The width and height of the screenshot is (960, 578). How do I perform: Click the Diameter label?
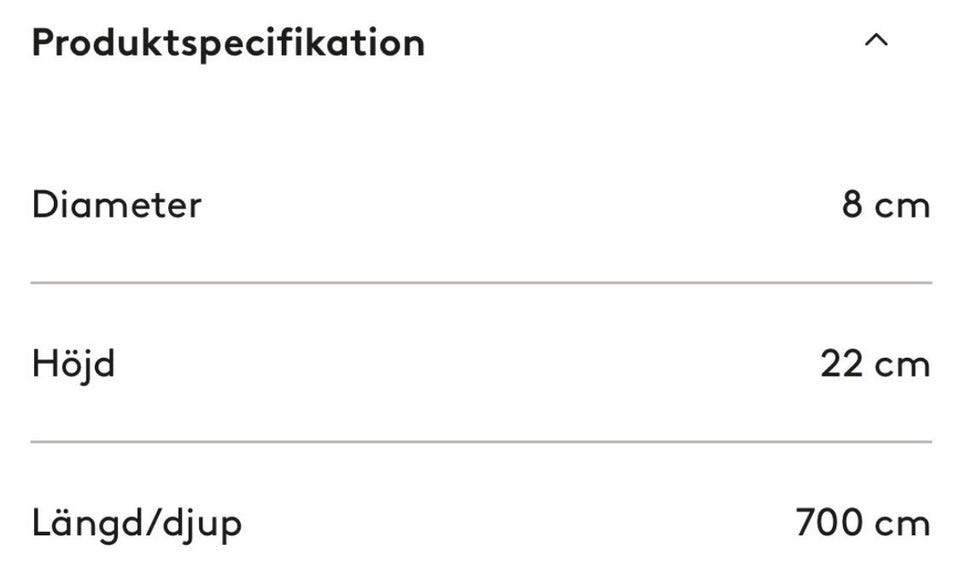coord(116,205)
